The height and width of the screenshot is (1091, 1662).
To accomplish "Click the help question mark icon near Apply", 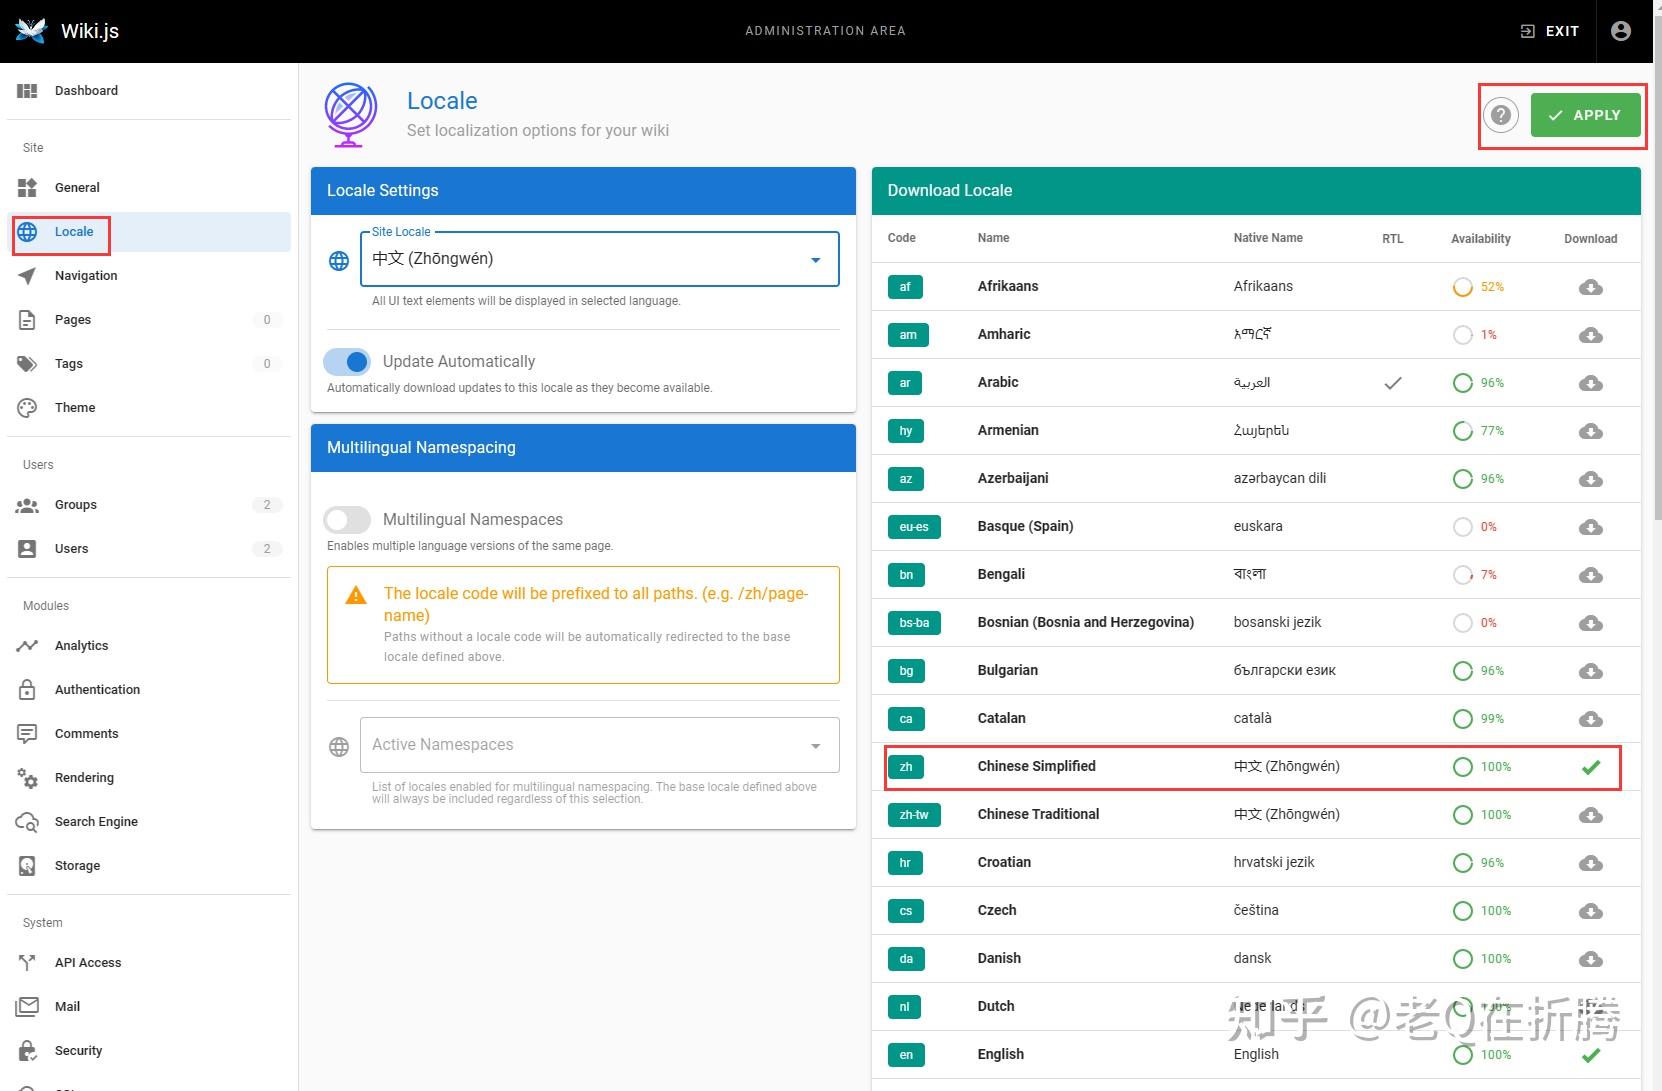I will 1499,114.
